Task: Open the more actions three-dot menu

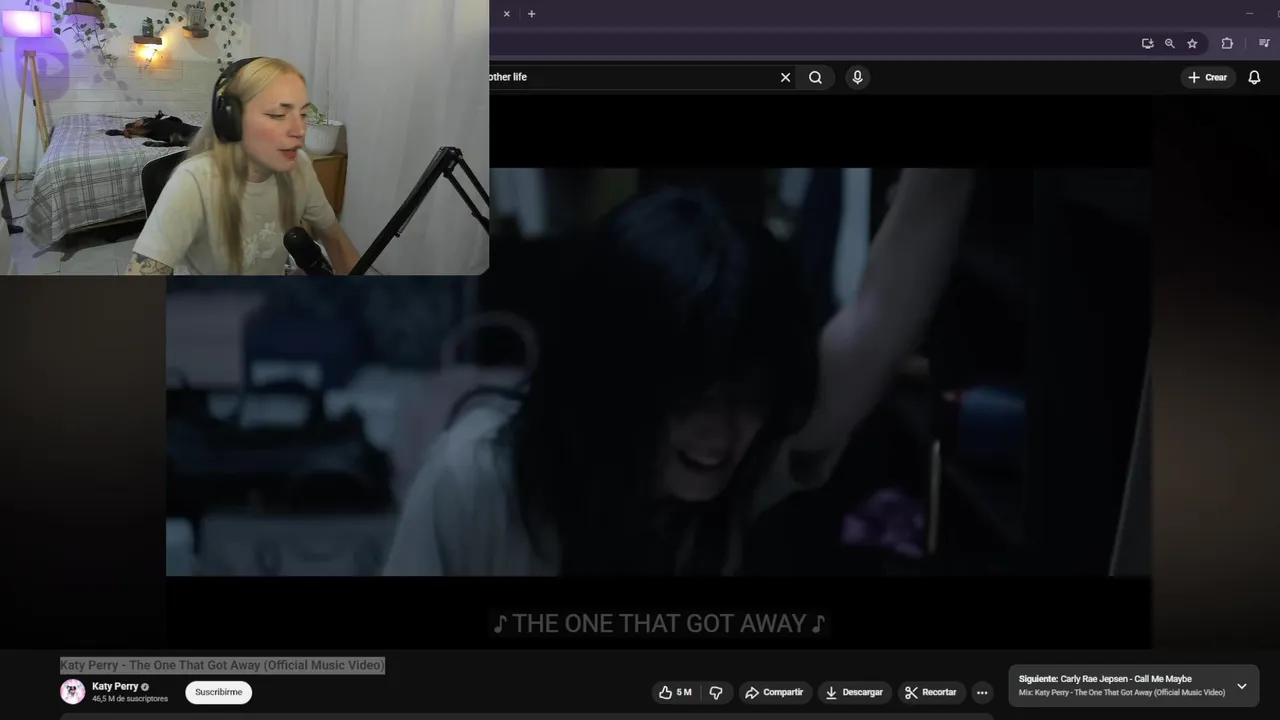Action: (982, 692)
